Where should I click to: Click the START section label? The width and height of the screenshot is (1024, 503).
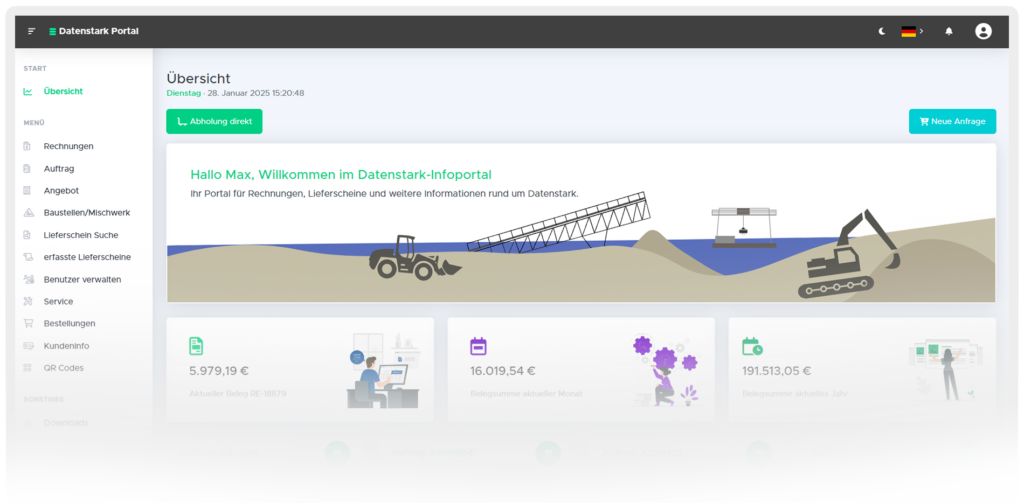pos(35,69)
